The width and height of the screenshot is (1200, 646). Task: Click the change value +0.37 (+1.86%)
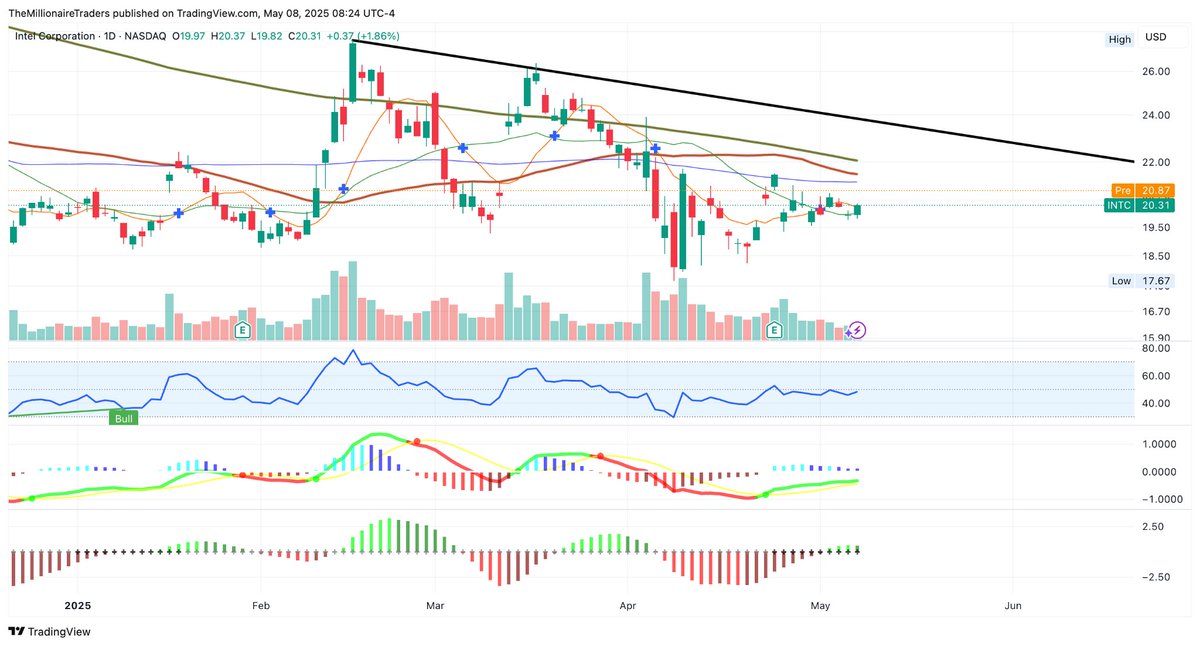(x=363, y=36)
